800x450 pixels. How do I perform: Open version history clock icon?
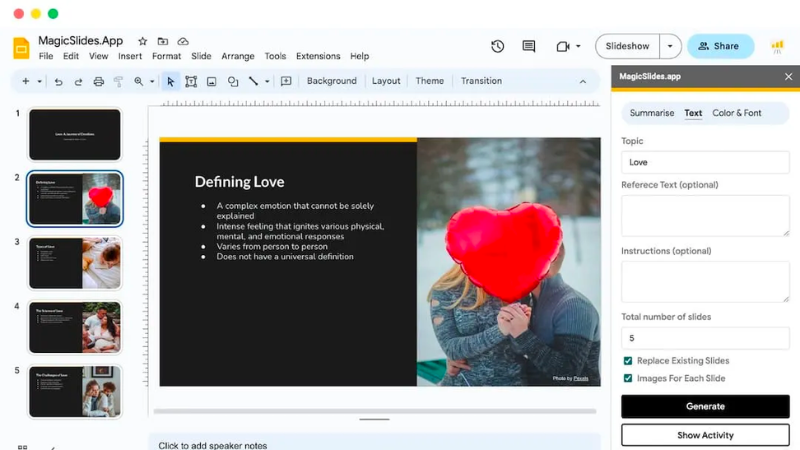tap(497, 46)
